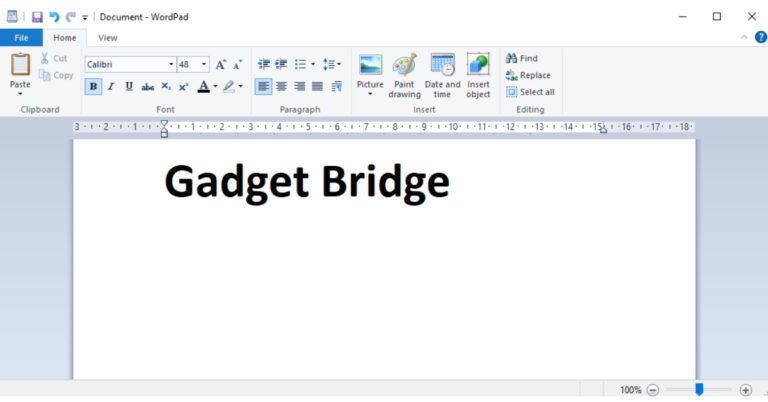Open the Paragraph settings dialog icon
The height and width of the screenshot is (402, 768).
(x=336, y=87)
